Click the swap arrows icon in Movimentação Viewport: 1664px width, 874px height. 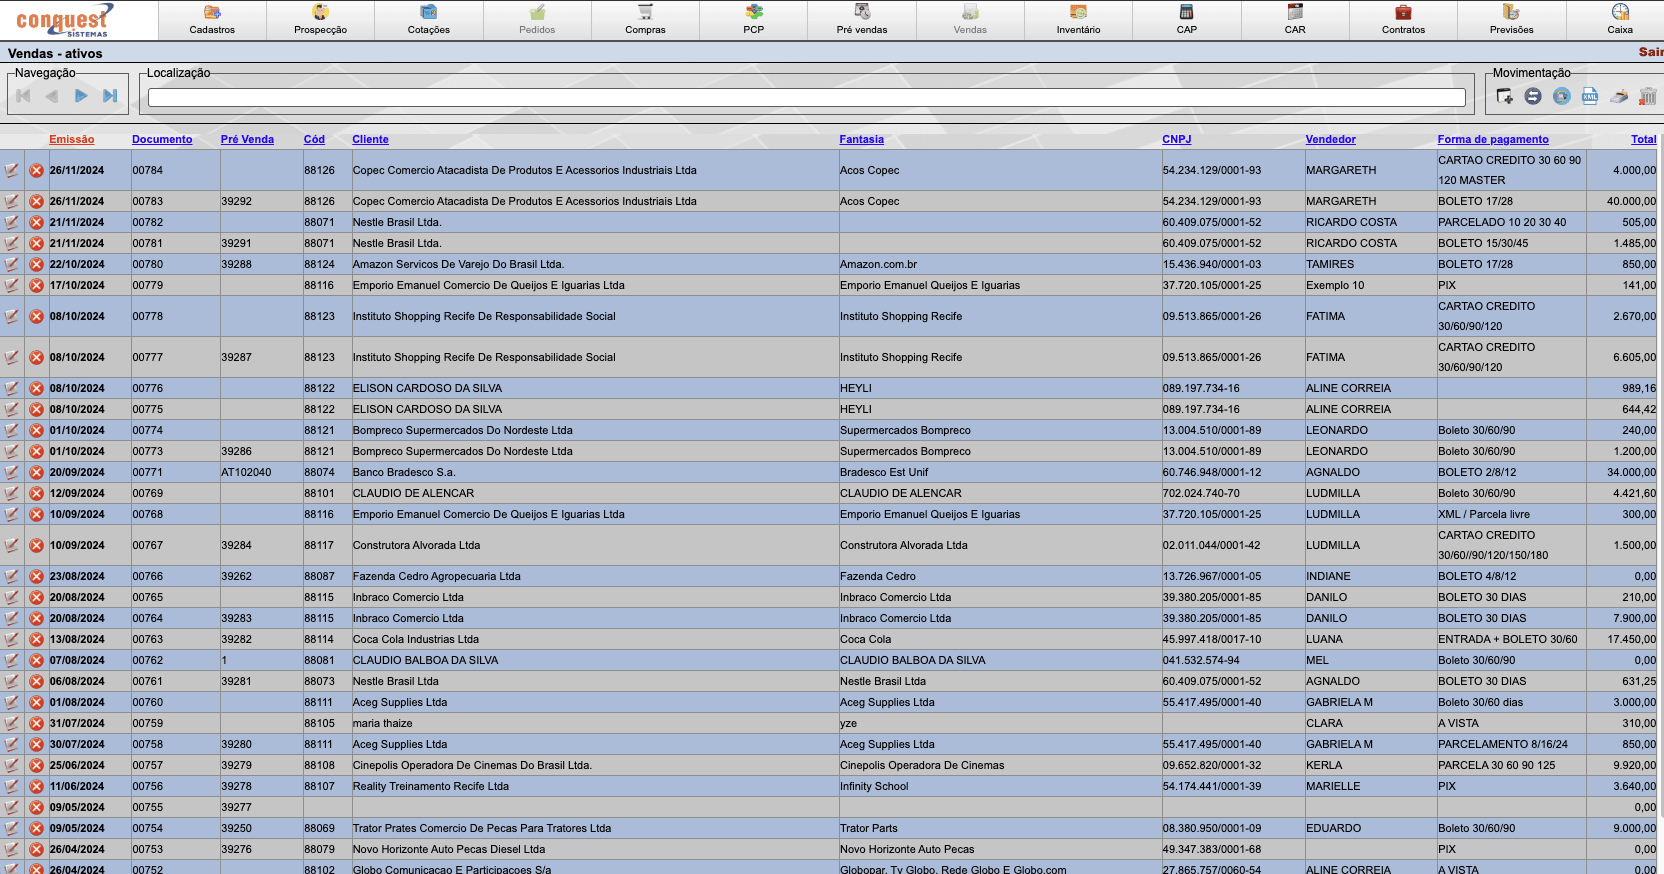point(1533,96)
